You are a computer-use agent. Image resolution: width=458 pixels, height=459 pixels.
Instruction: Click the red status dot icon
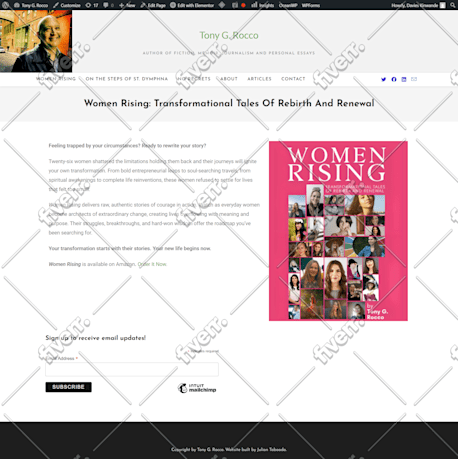(x=243, y=5)
